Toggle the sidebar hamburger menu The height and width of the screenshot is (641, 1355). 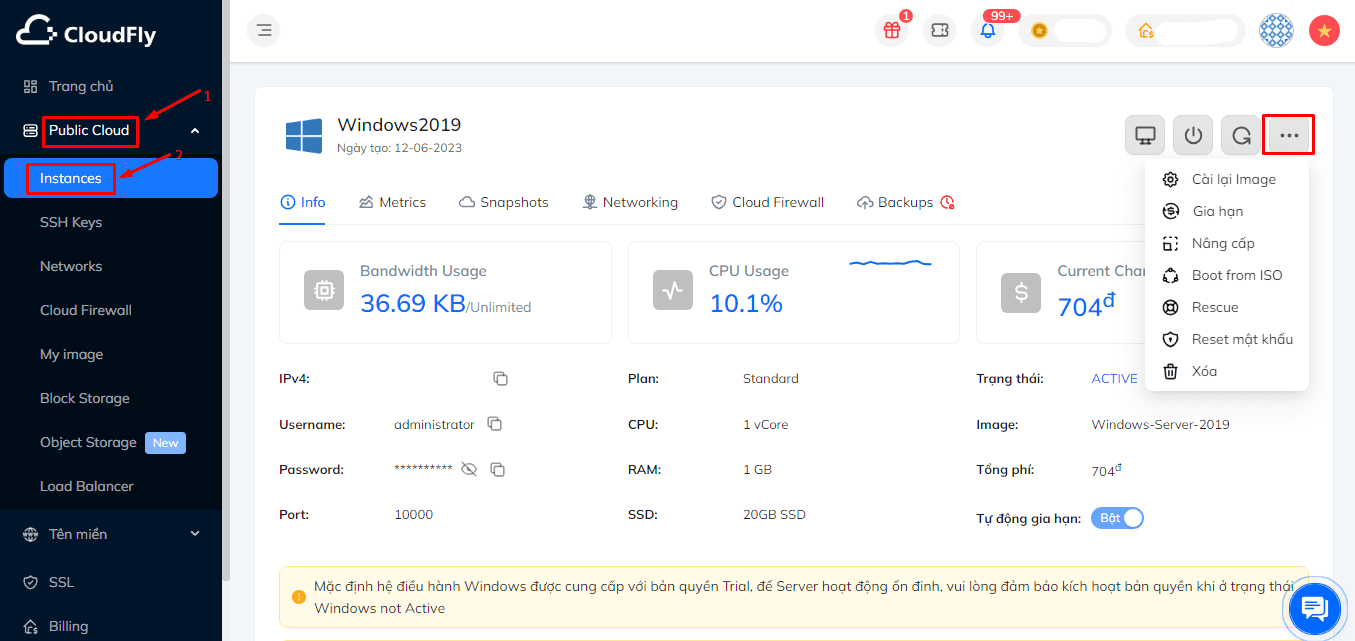coord(264,30)
